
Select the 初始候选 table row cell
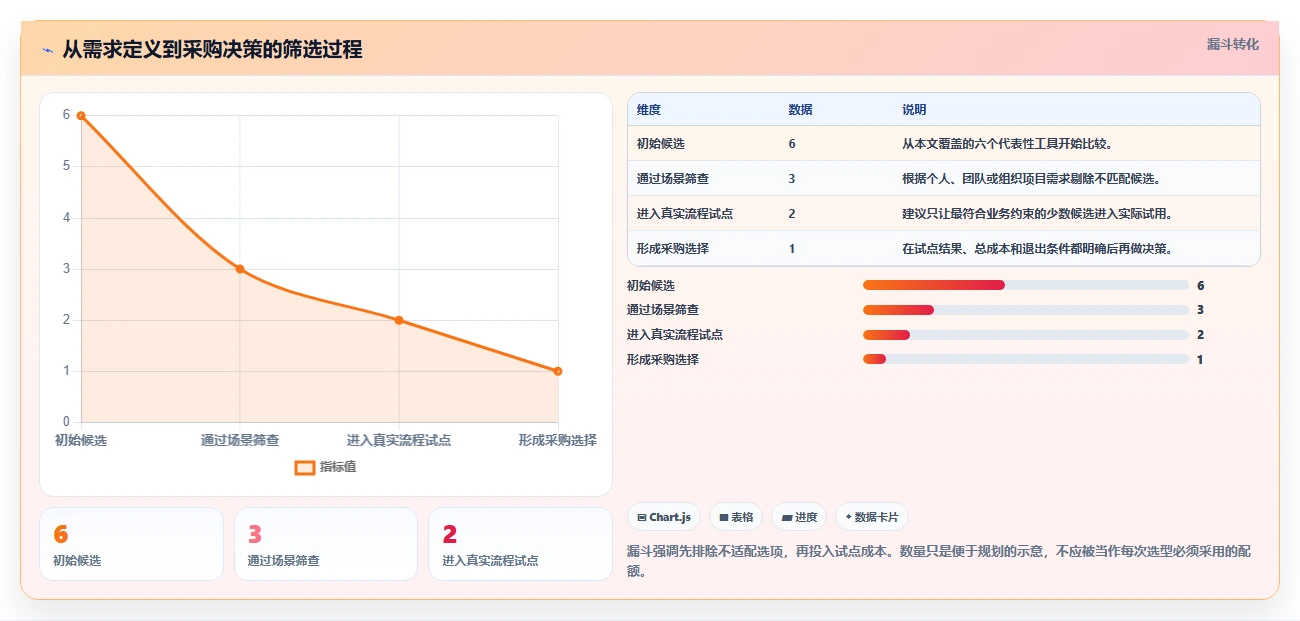pyautogui.click(x=661, y=144)
